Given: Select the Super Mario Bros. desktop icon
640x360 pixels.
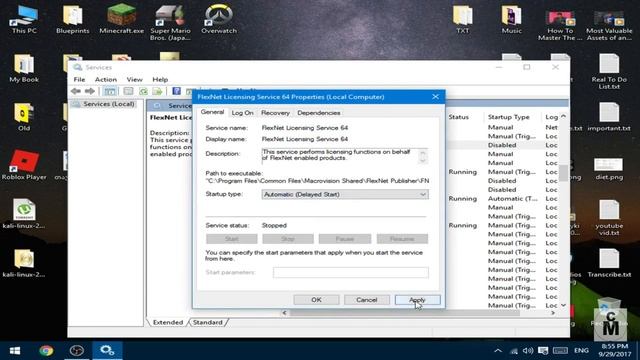Looking at the screenshot, I should tap(170, 22).
